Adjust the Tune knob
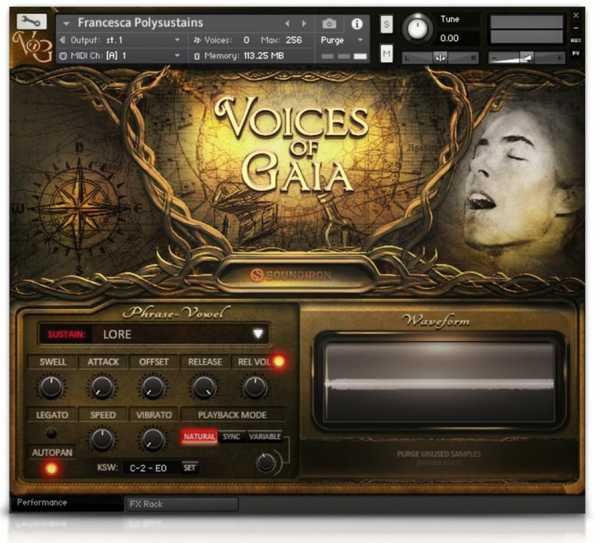 coord(417,28)
